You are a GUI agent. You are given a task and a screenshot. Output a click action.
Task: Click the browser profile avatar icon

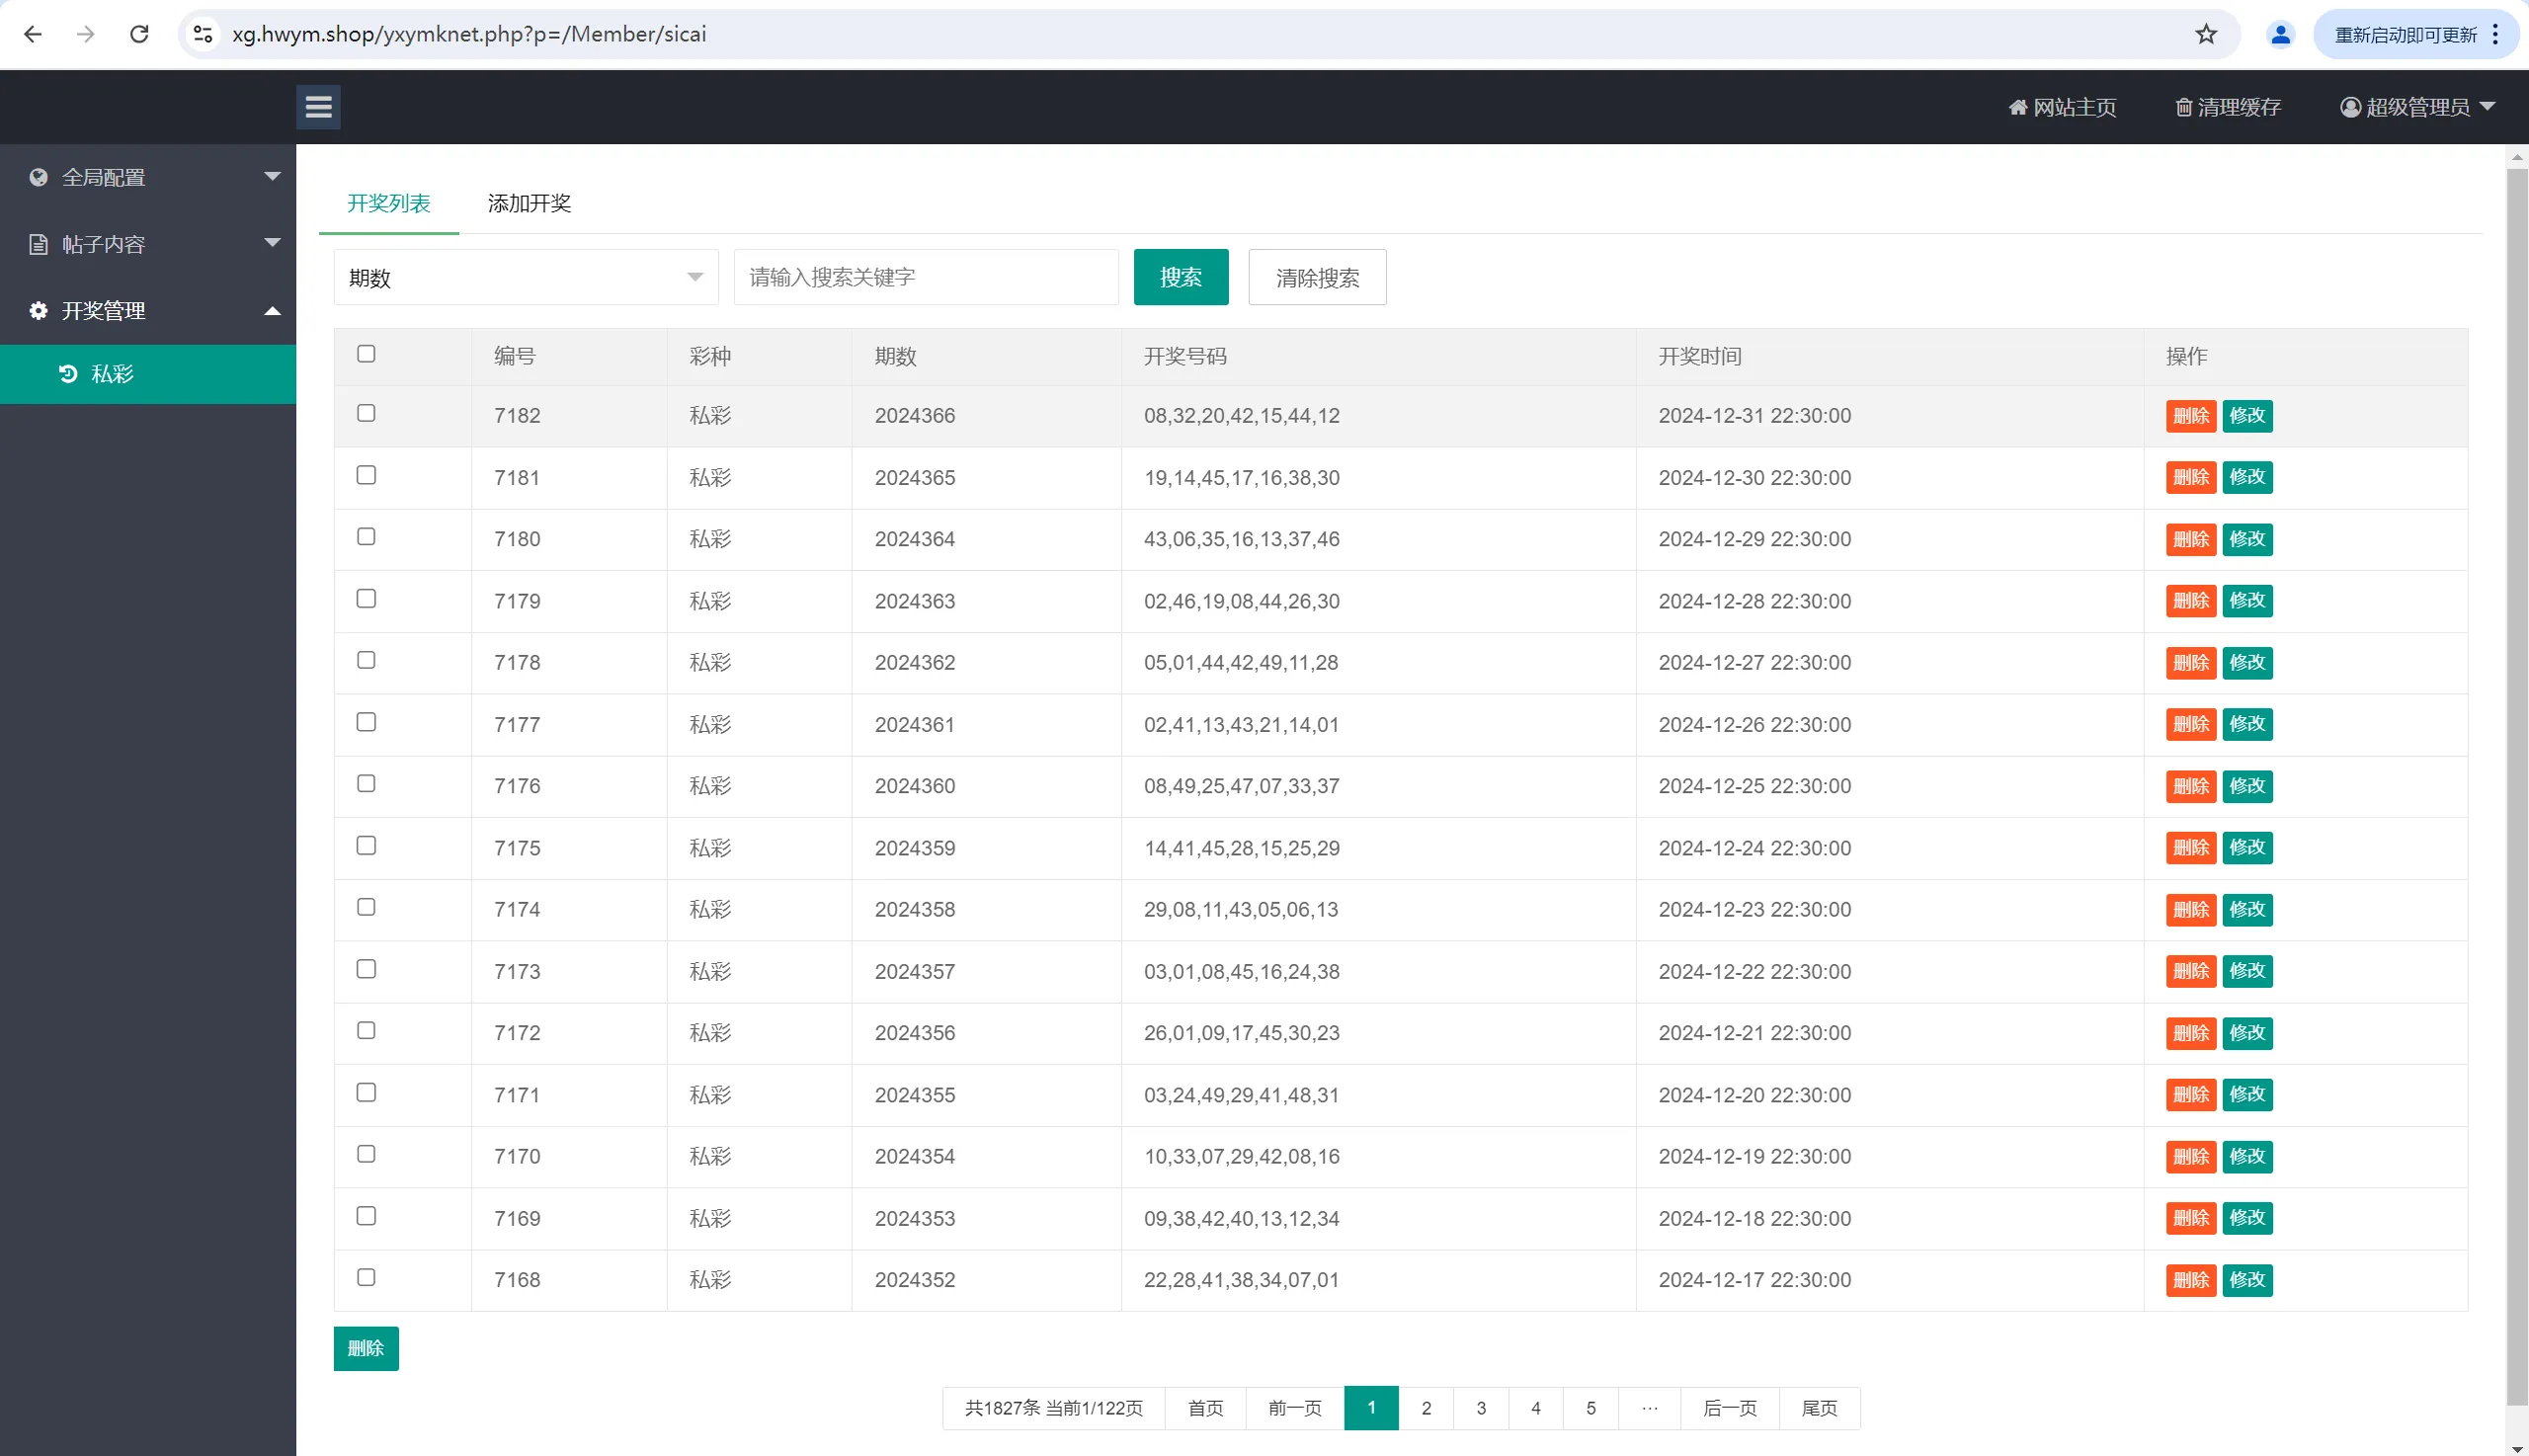2279,34
